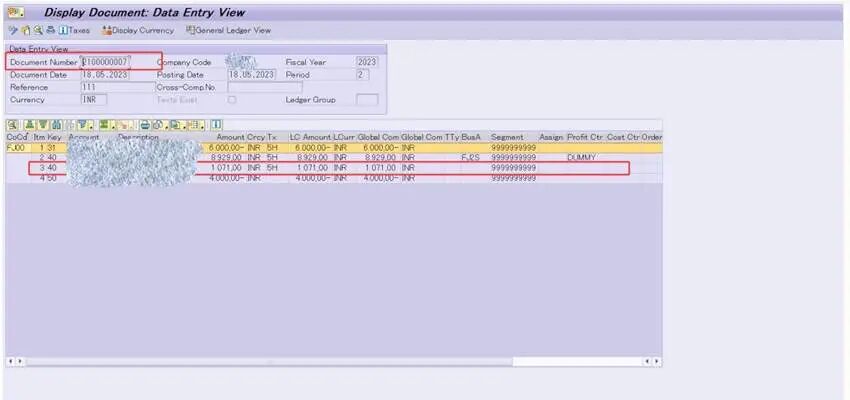Click the DUMMY profit center cell

pos(582,157)
